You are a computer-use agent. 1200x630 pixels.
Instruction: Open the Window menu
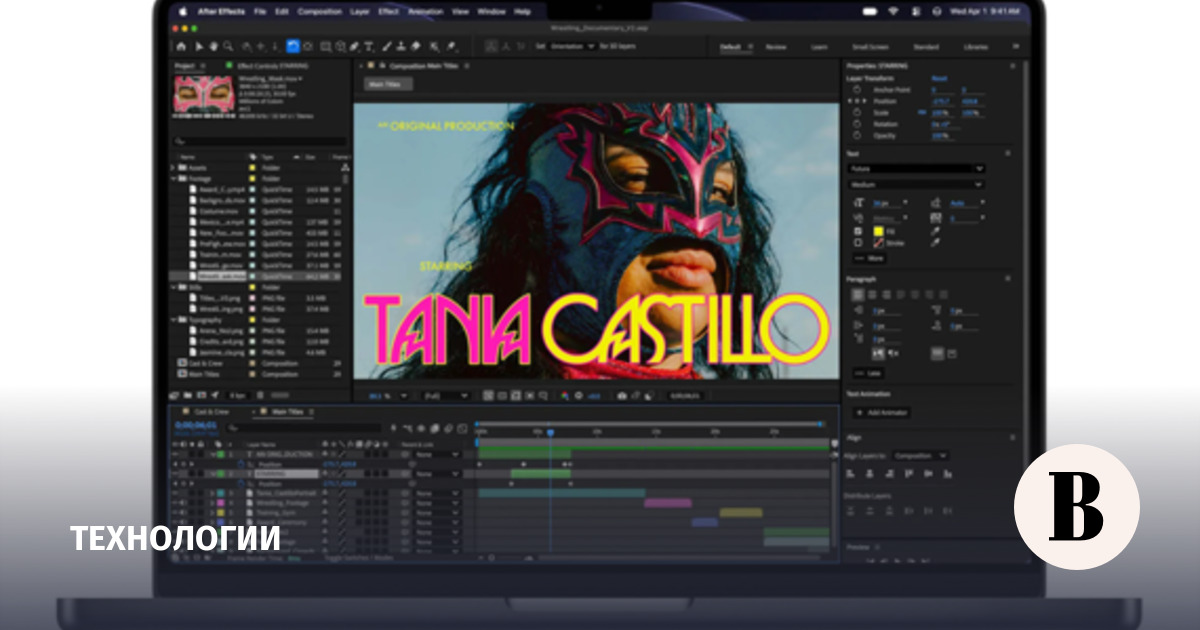coord(491,12)
